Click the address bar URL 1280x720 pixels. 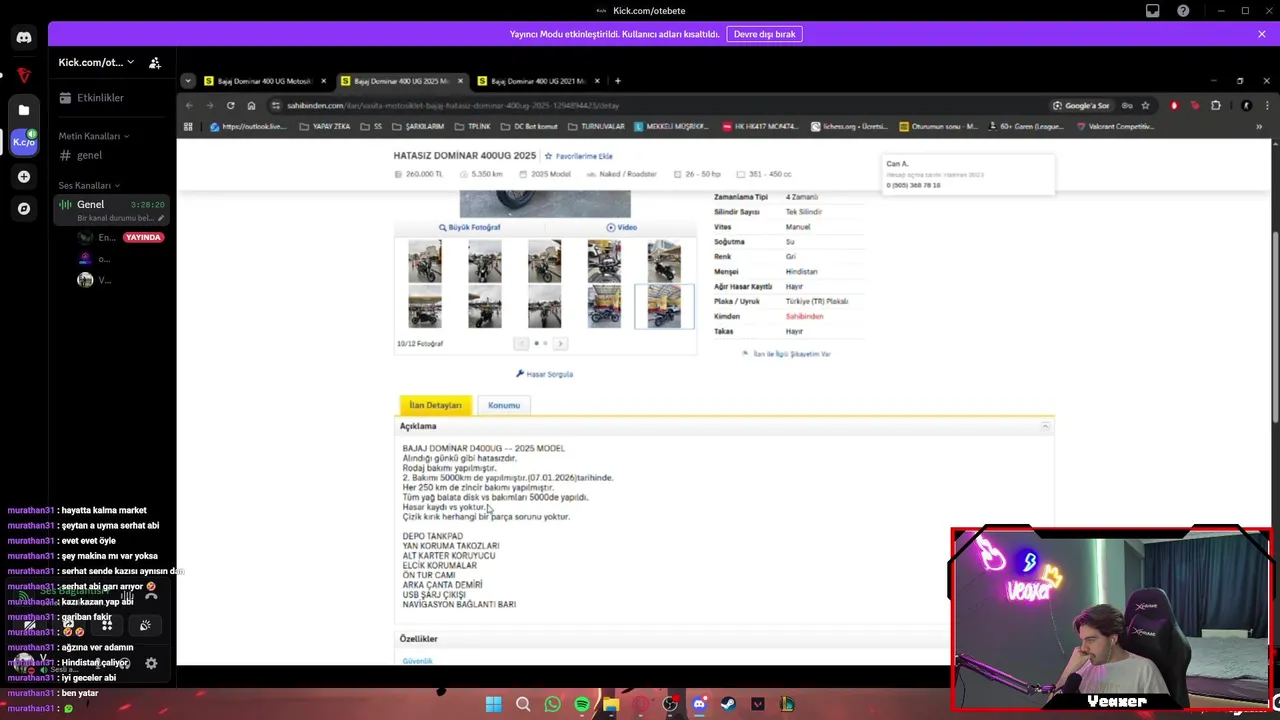click(453, 105)
